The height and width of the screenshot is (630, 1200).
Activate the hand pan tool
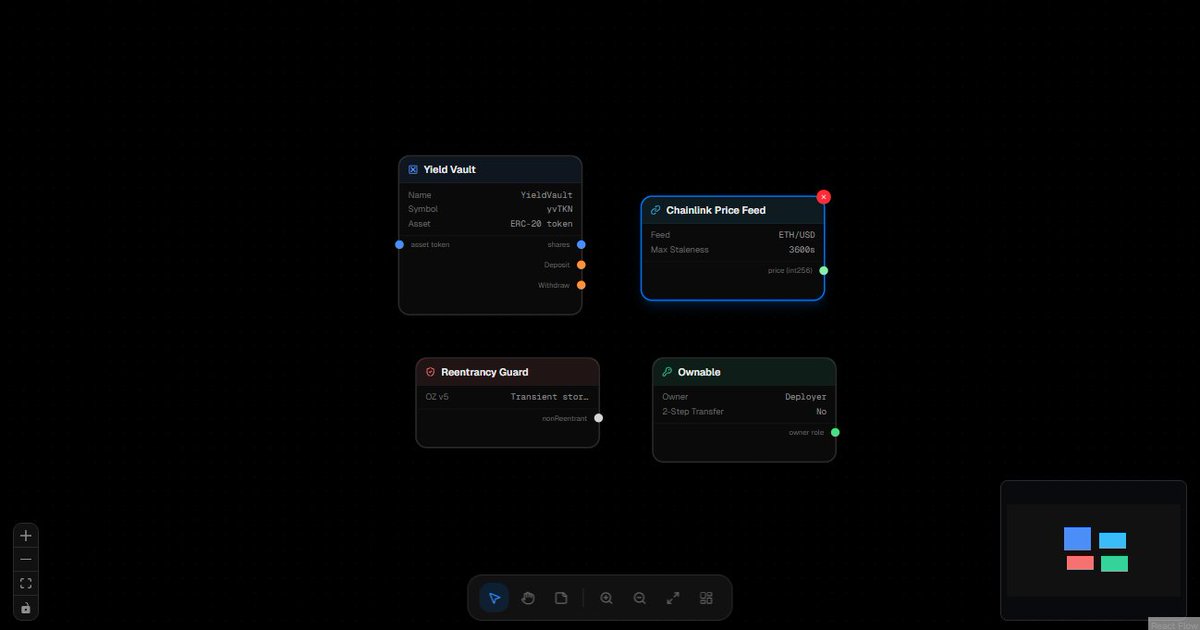528,598
